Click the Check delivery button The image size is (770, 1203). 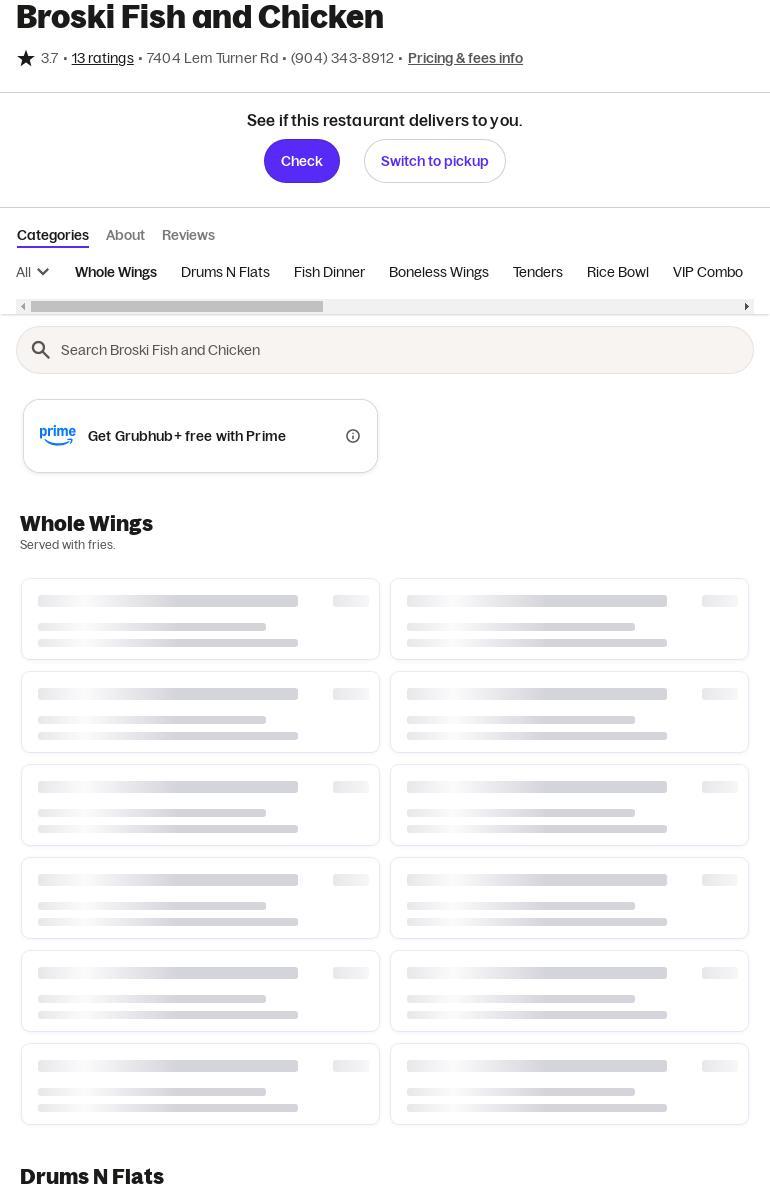(302, 161)
